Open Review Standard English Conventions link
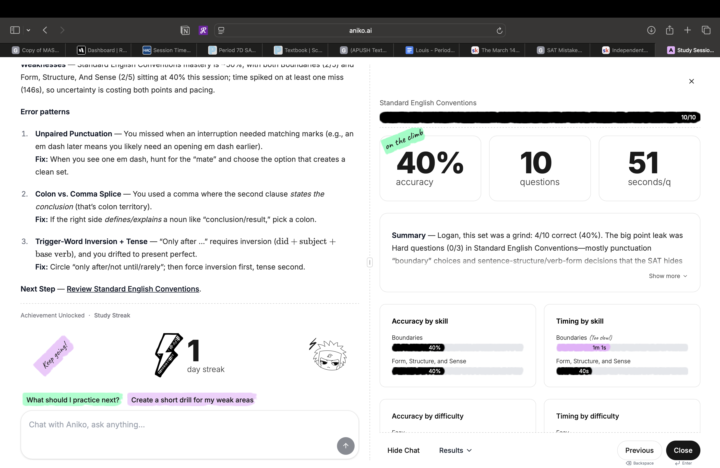This screenshot has height=468, width=720. (132, 289)
